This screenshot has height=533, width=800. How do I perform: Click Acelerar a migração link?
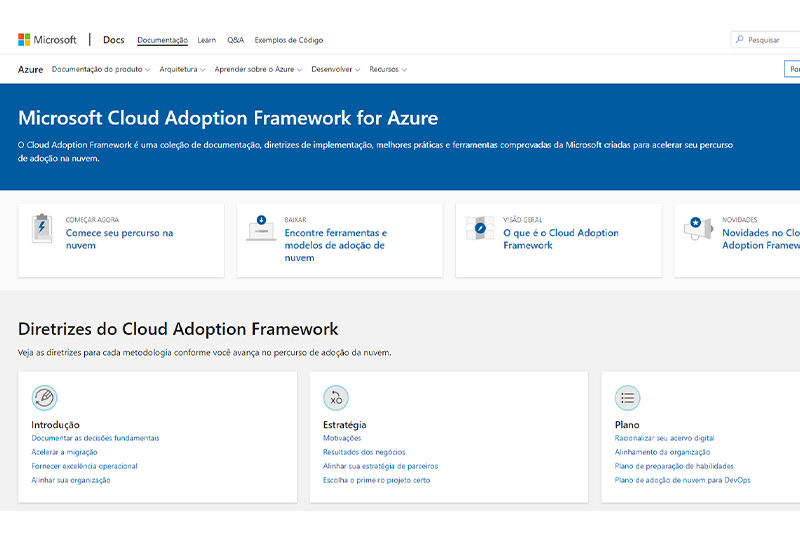64,452
